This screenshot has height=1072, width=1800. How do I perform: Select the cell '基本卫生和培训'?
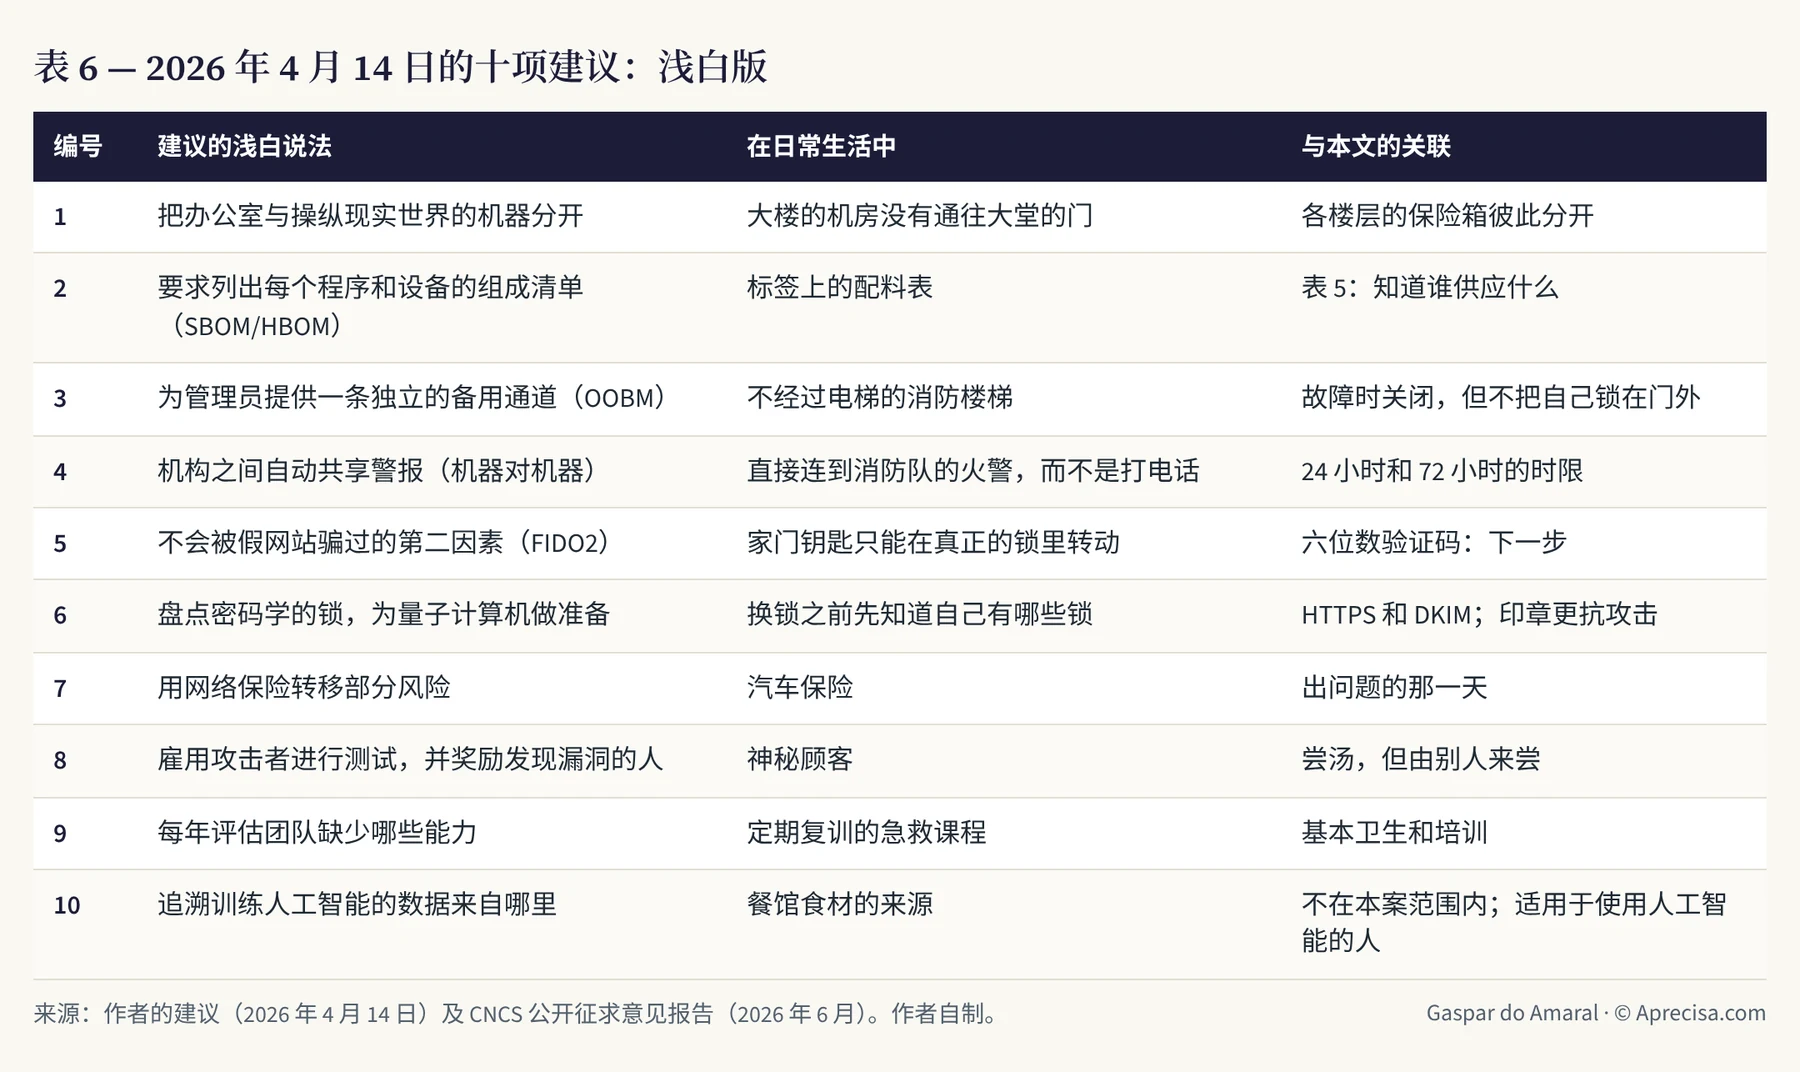(x=1394, y=833)
